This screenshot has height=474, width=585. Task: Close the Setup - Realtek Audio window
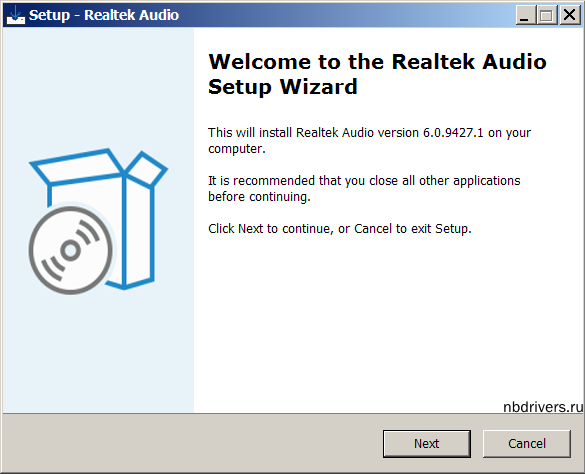[x=569, y=15]
